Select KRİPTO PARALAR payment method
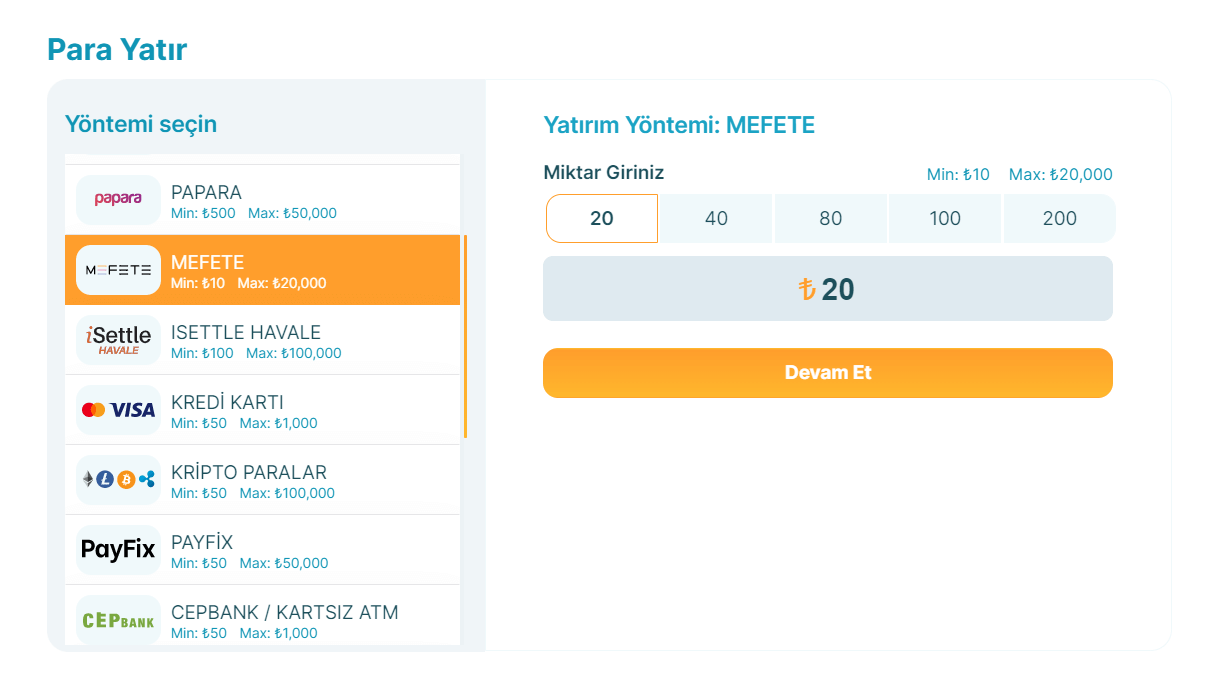The height and width of the screenshot is (687, 1216). coord(249,472)
